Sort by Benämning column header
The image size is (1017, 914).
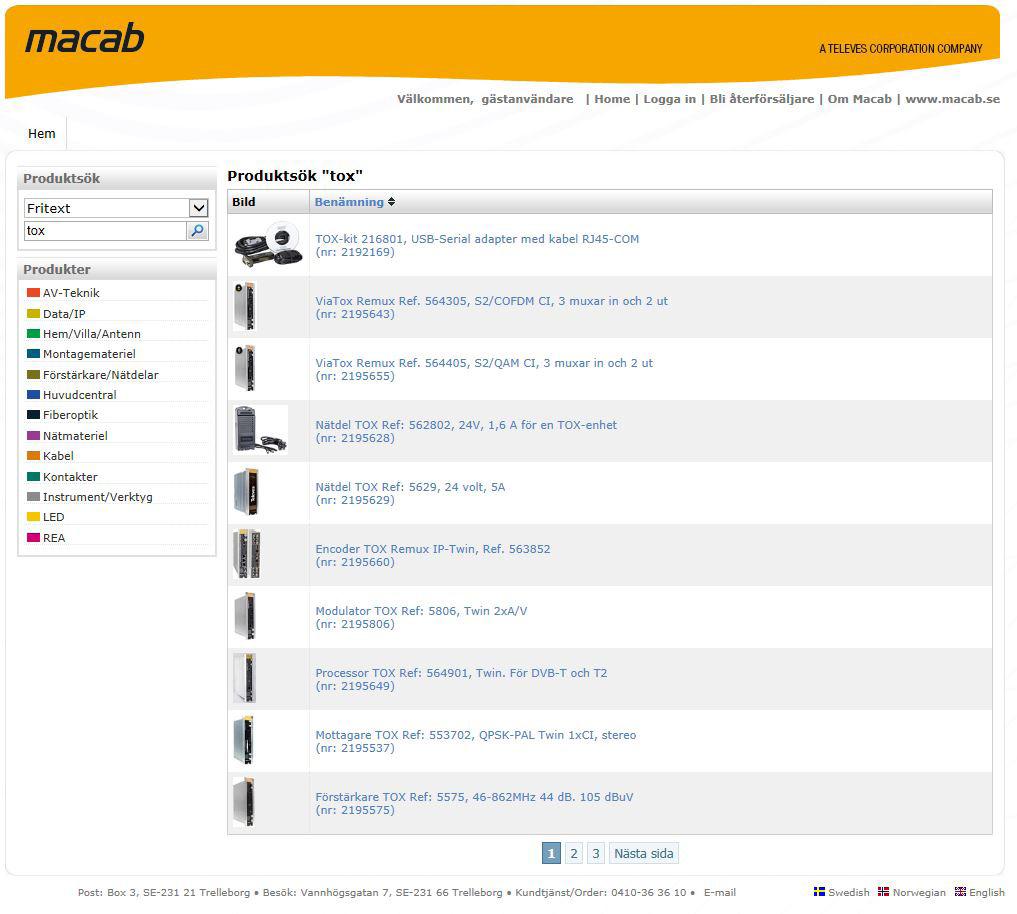(349, 202)
